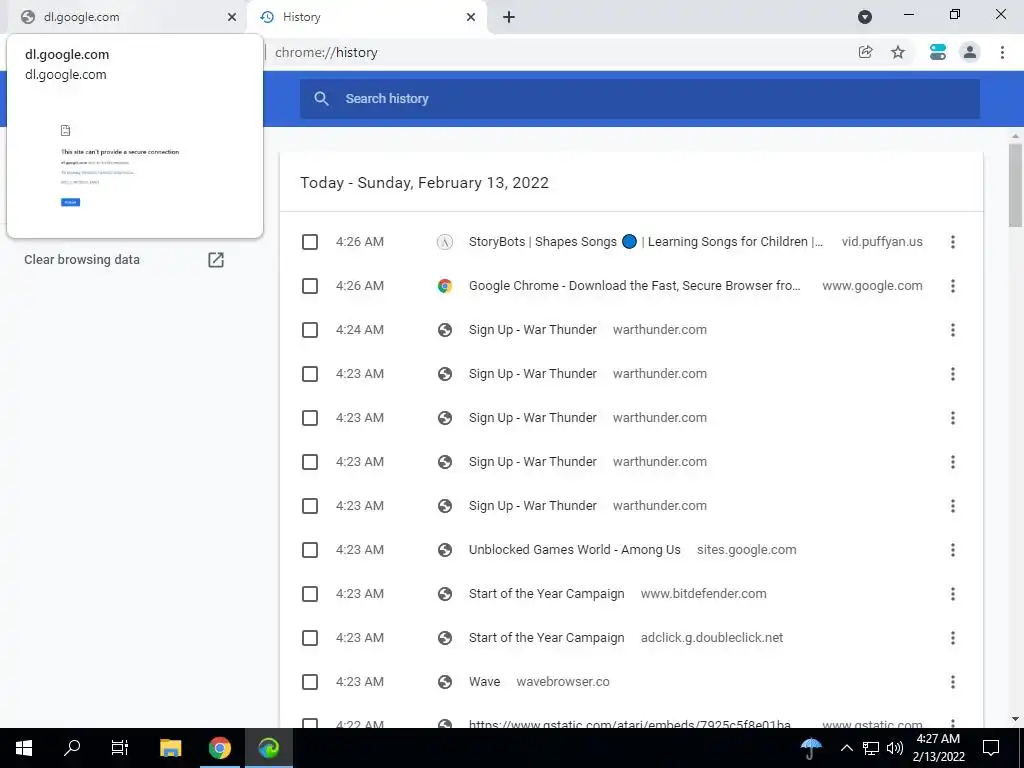Click the share page icon in address bar
Viewport: 1024px width, 768px height.
tap(865, 52)
